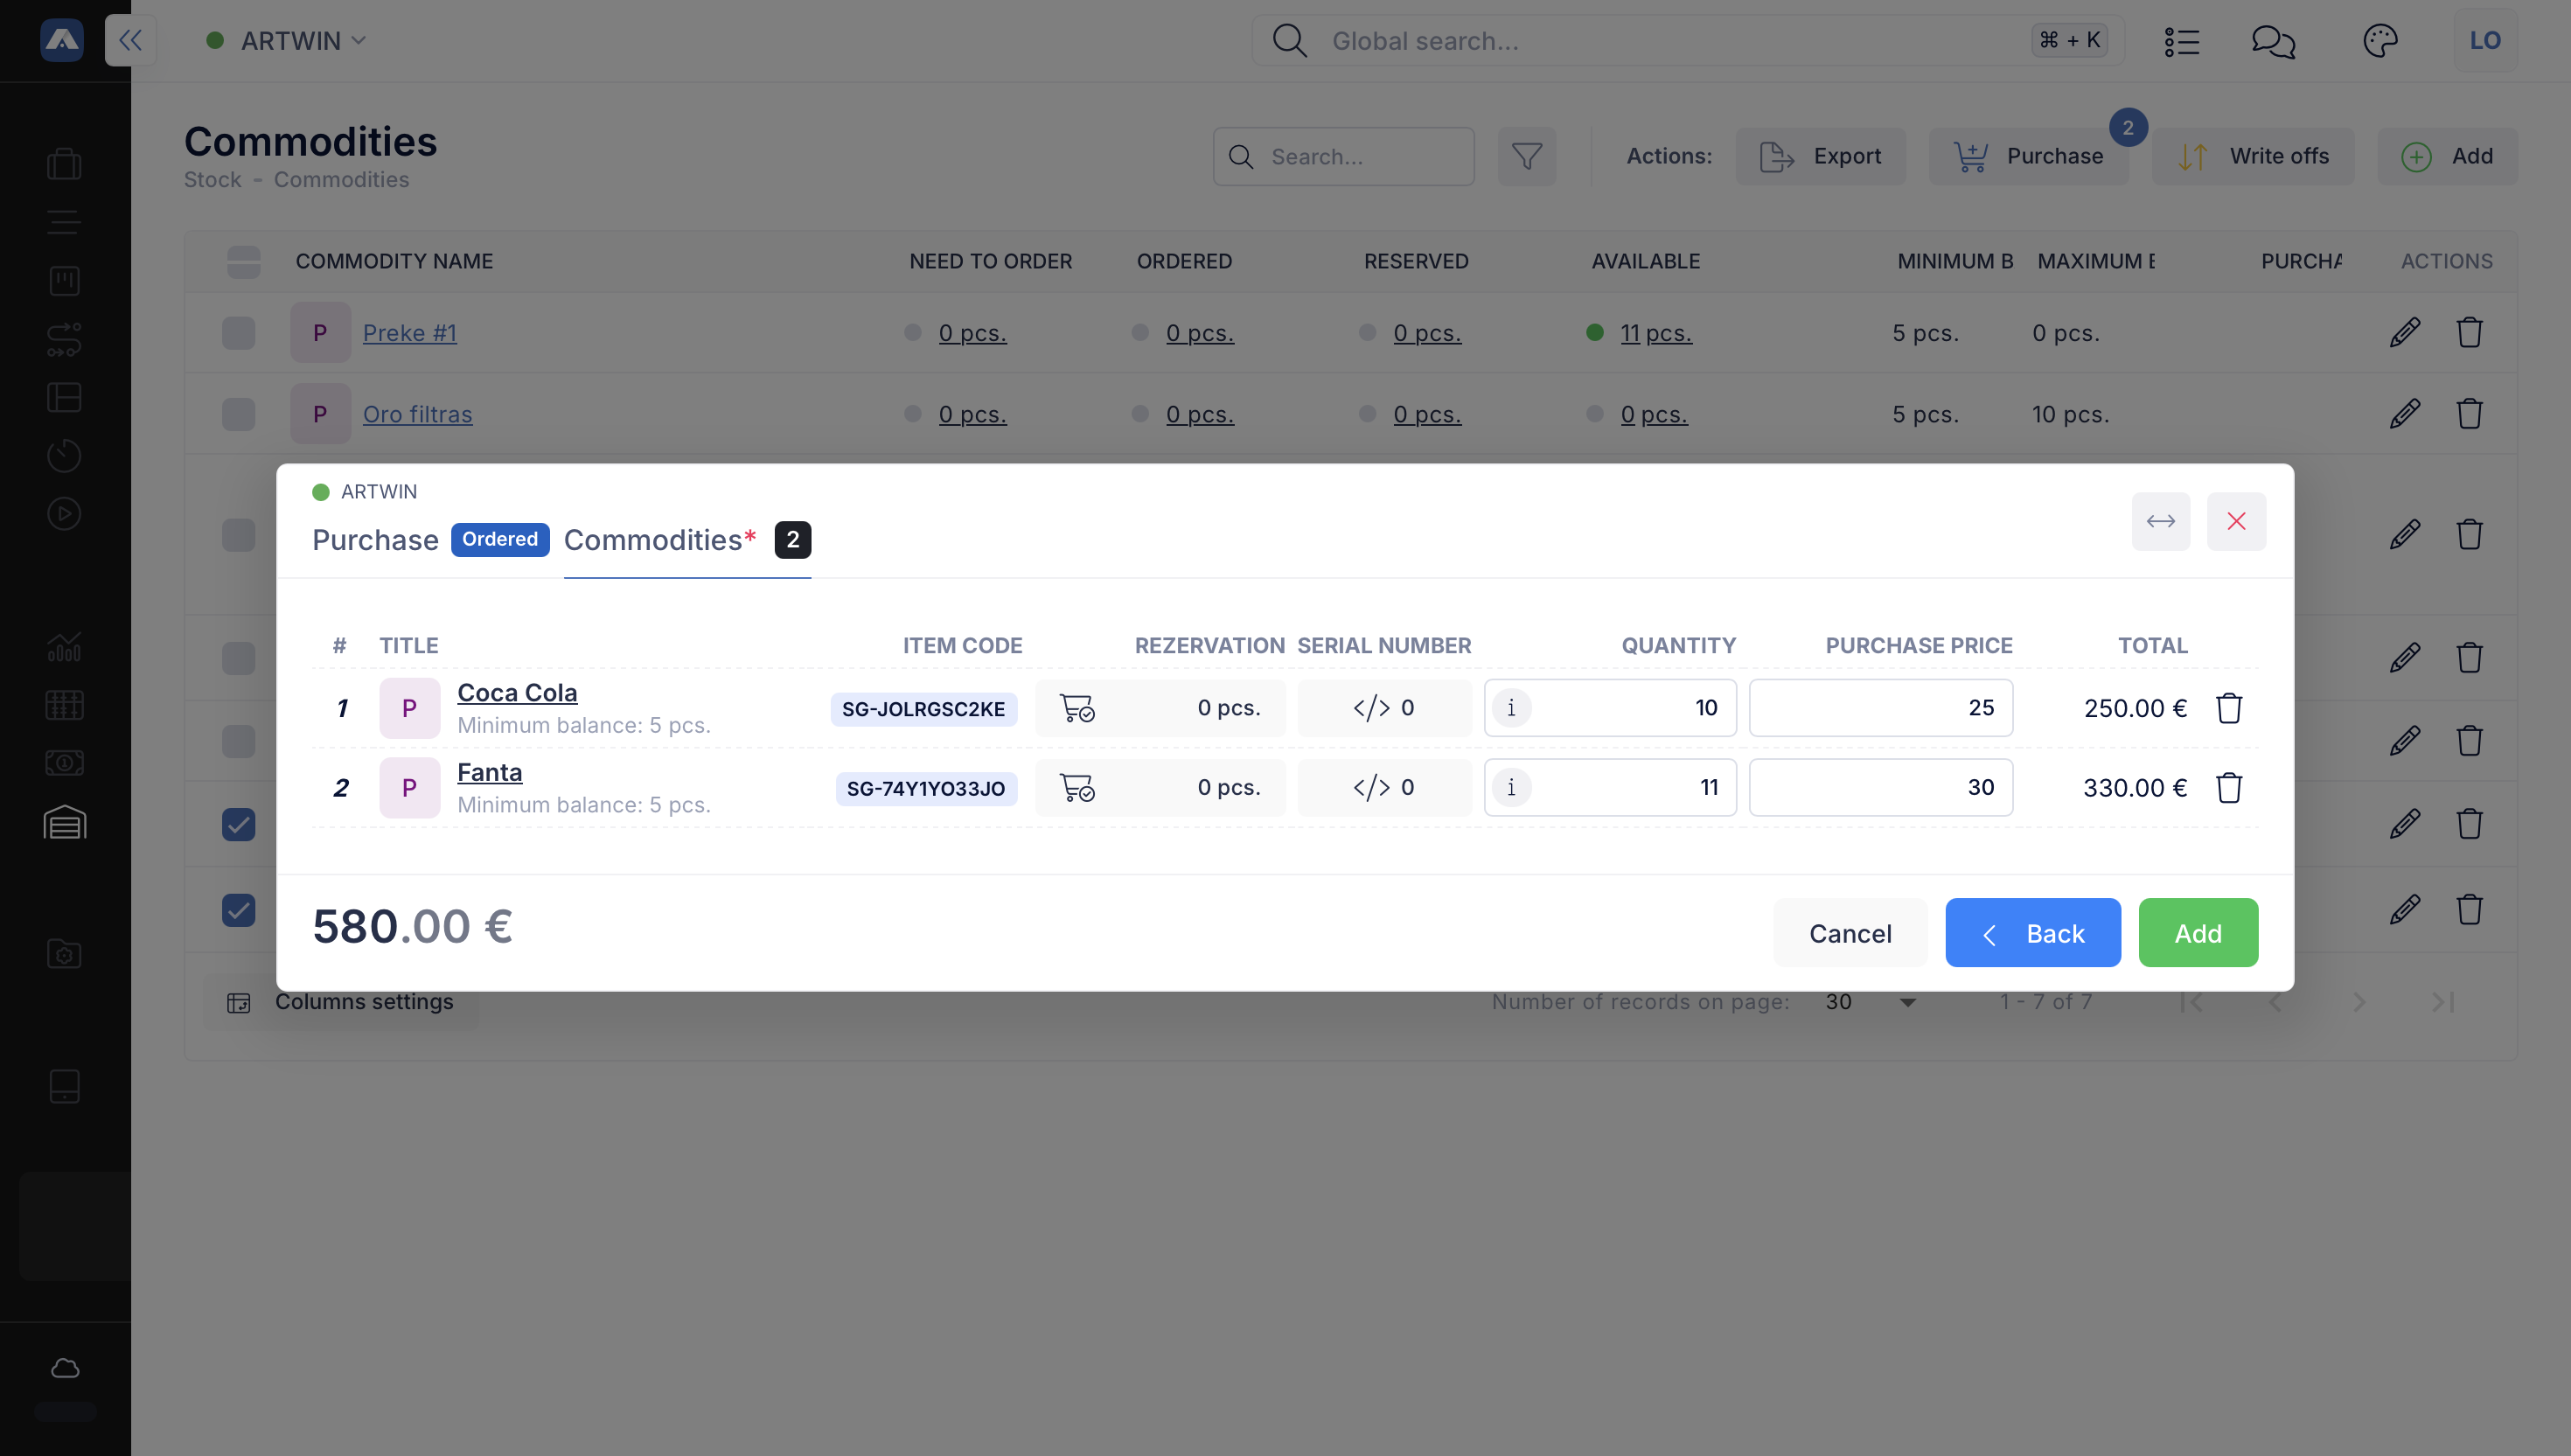
Task: Toggle the dialog width expand arrows icon
Action: (x=2160, y=521)
